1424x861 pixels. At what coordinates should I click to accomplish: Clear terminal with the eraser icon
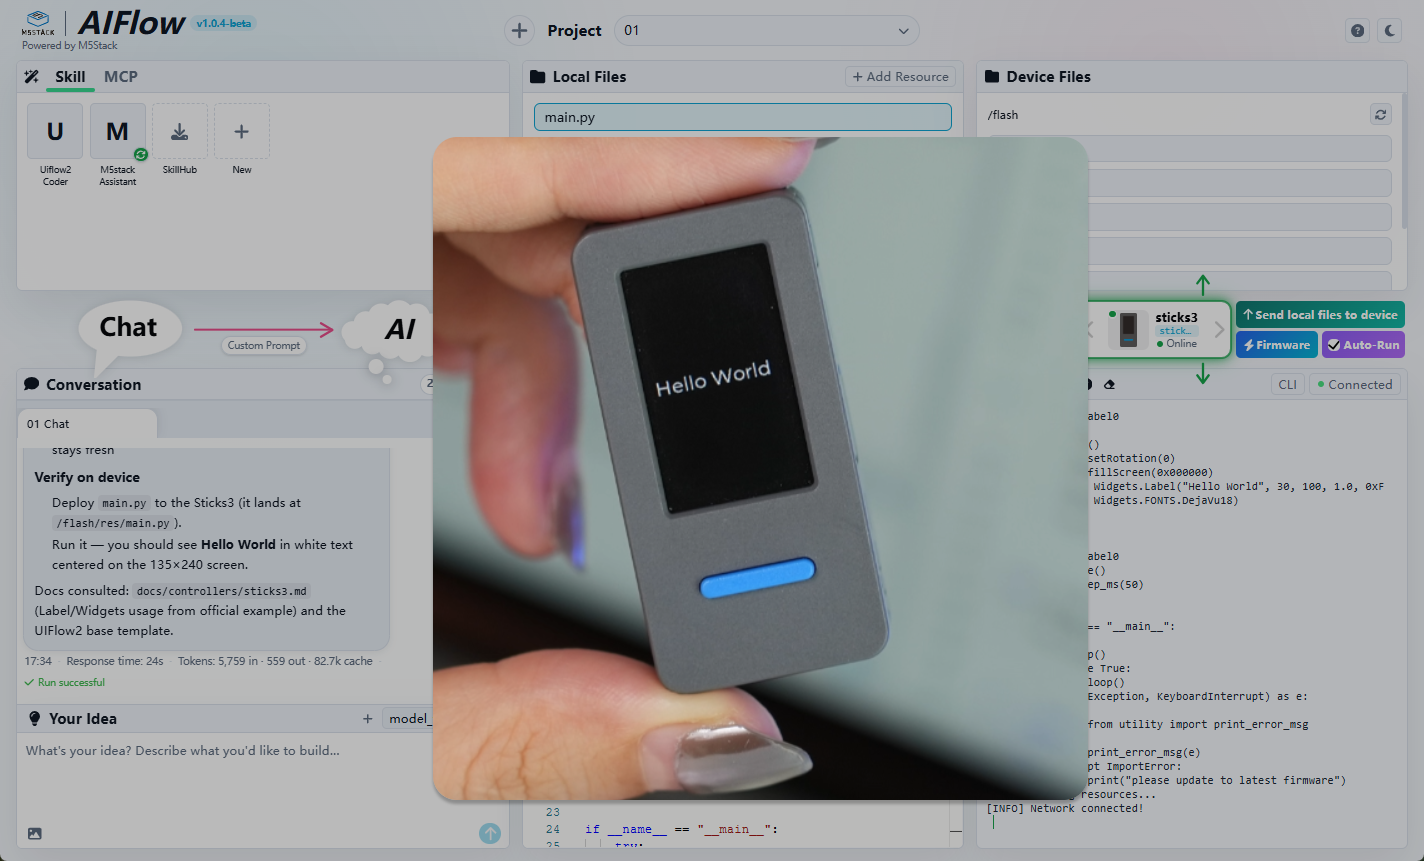[x=1109, y=385]
